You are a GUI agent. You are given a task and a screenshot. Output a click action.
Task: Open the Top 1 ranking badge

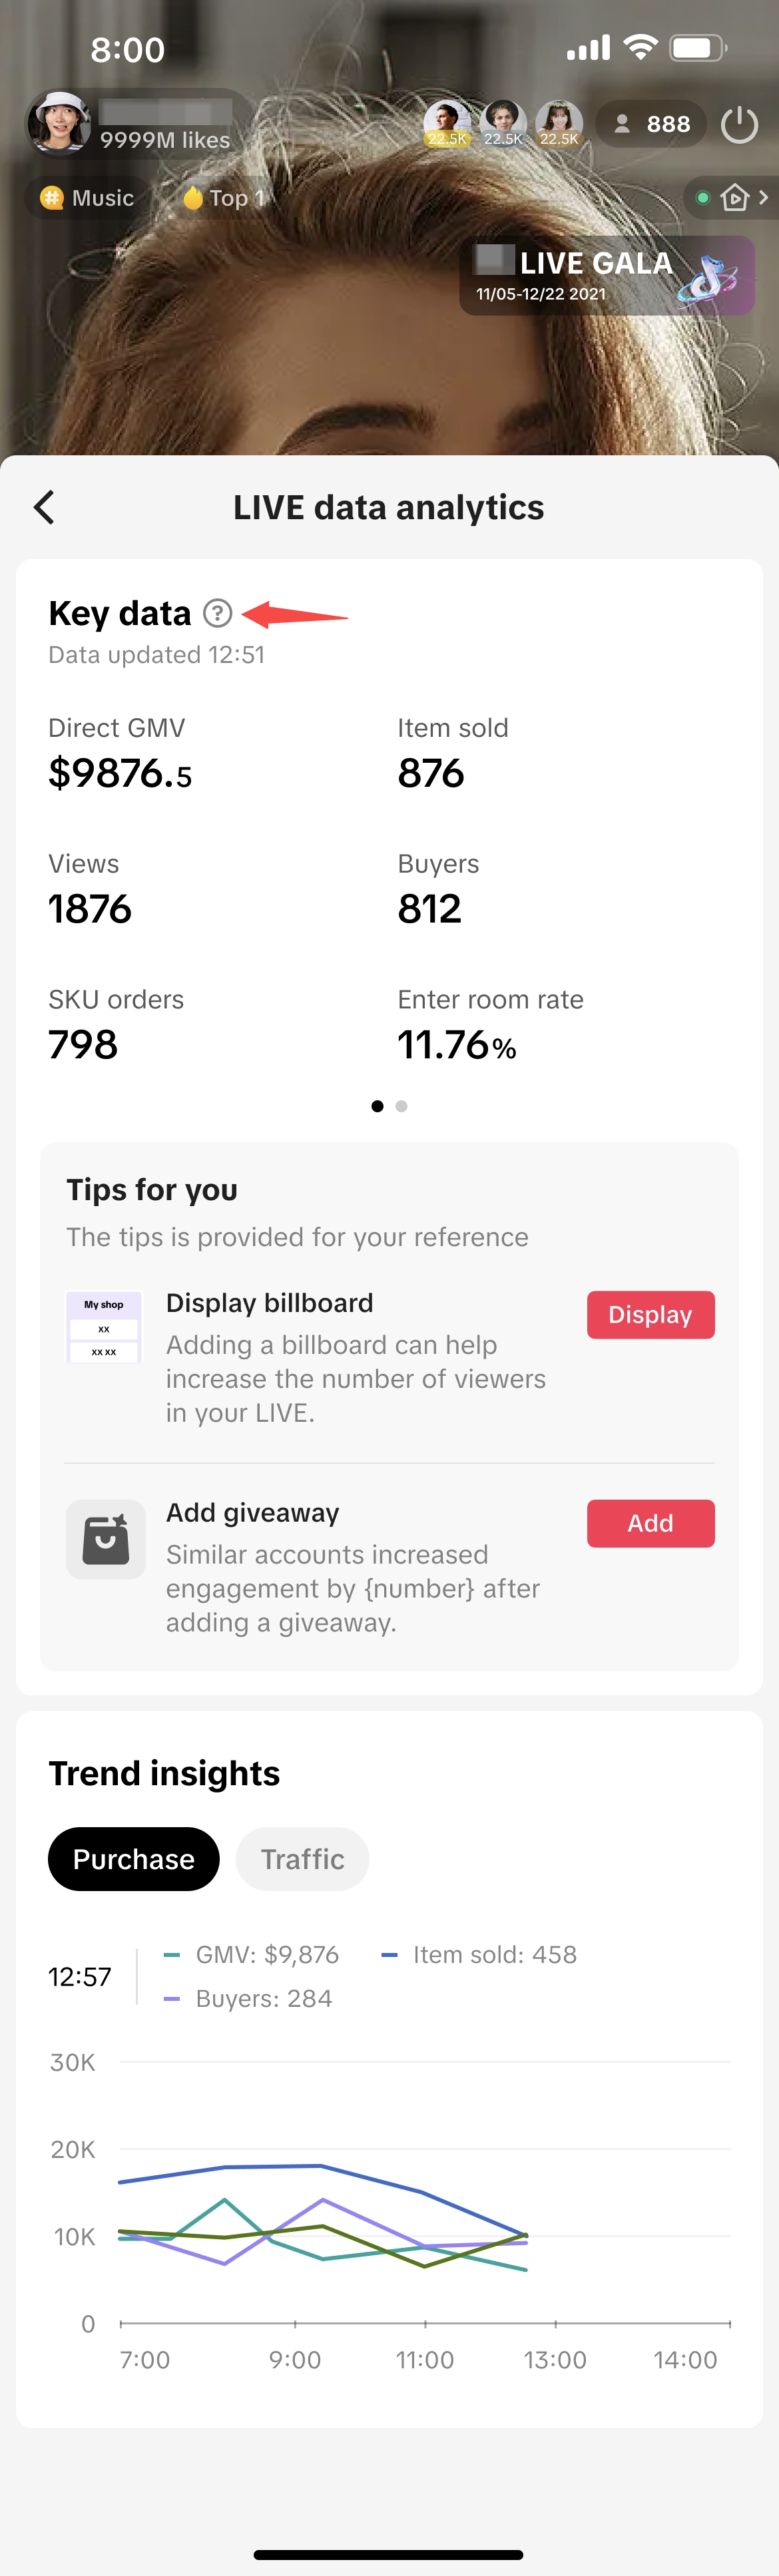[223, 198]
